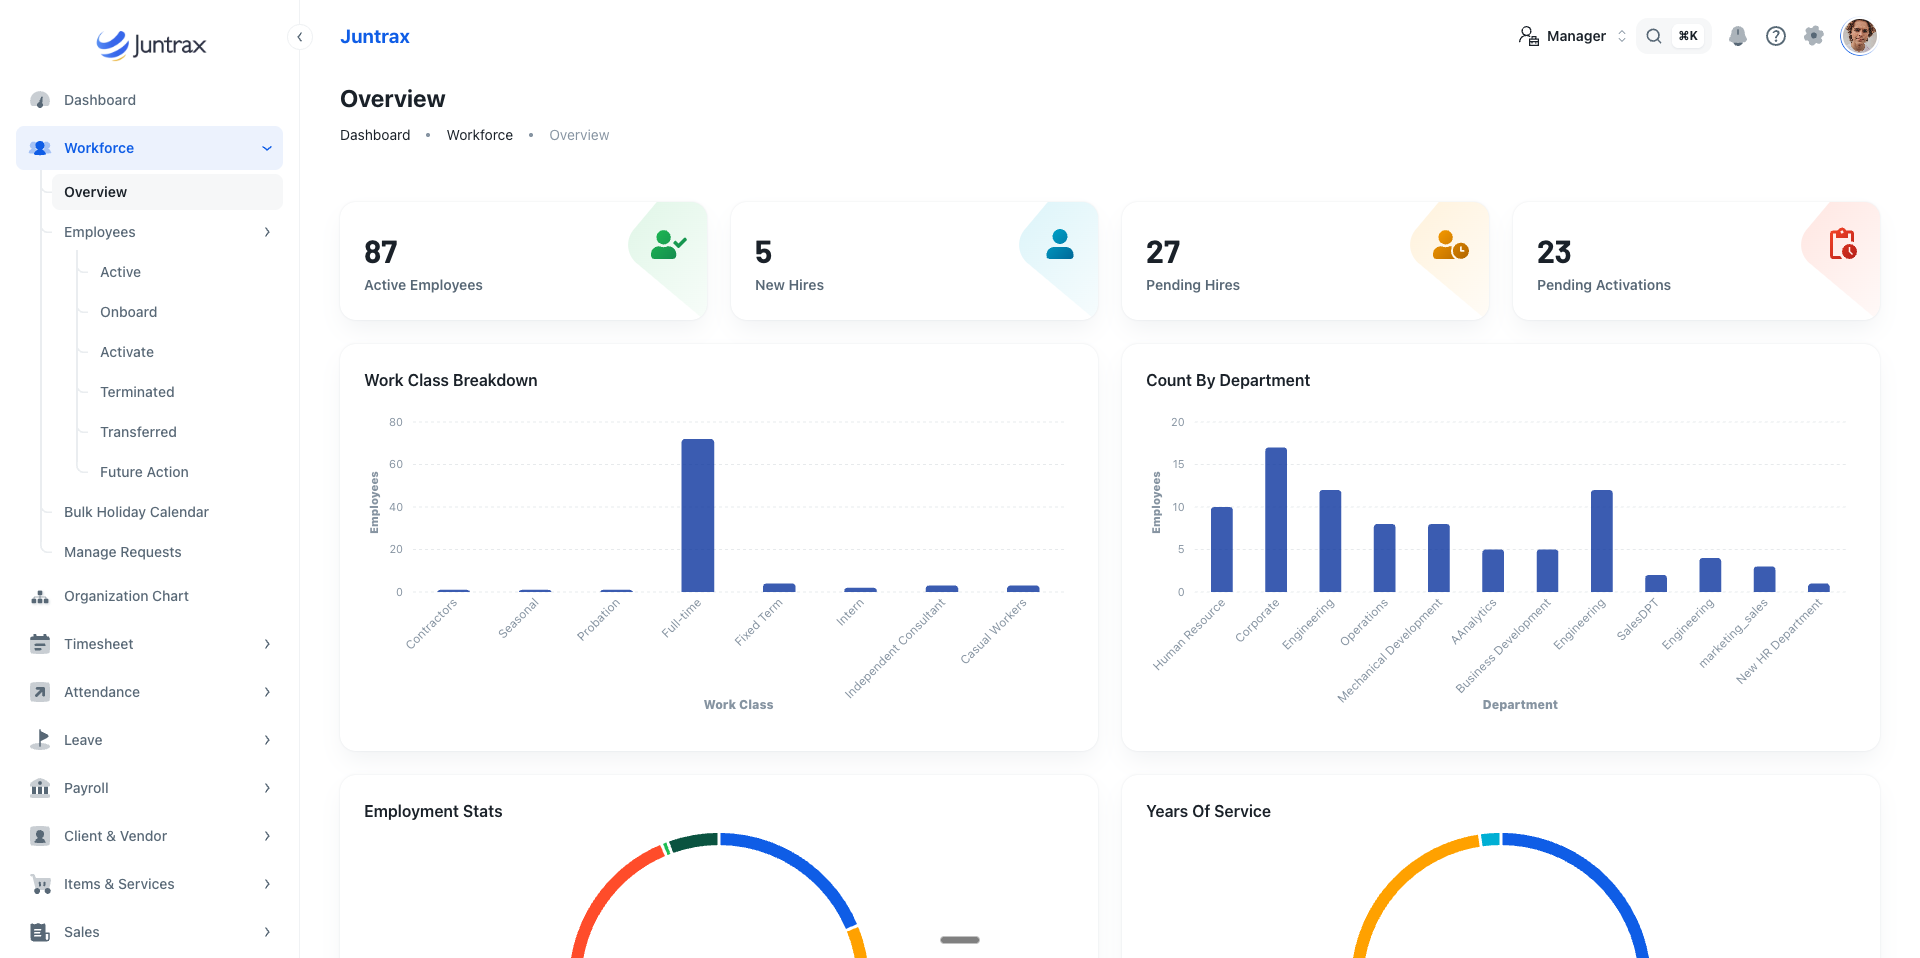
Task: Open the user profile avatar
Action: (1859, 36)
